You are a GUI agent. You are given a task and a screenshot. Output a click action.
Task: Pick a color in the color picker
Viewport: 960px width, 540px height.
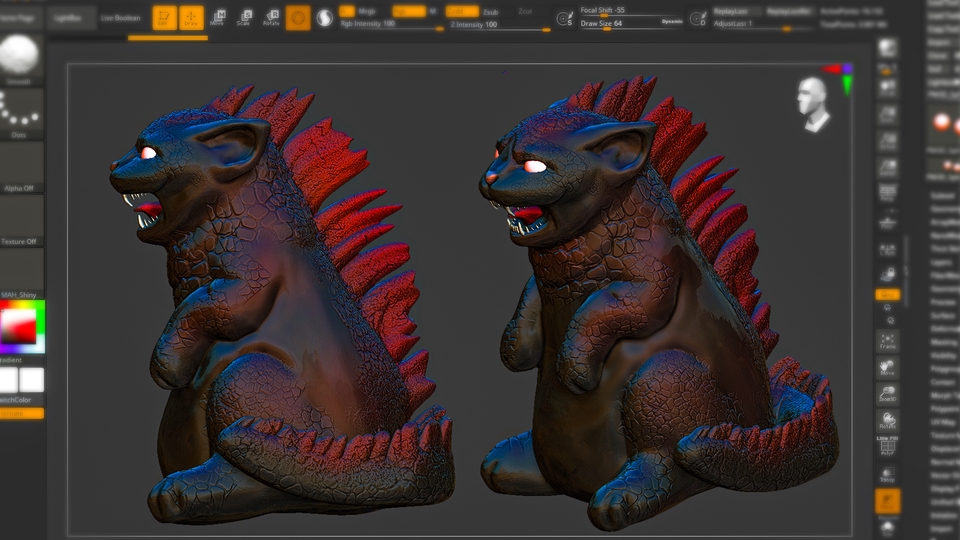coord(22,327)
